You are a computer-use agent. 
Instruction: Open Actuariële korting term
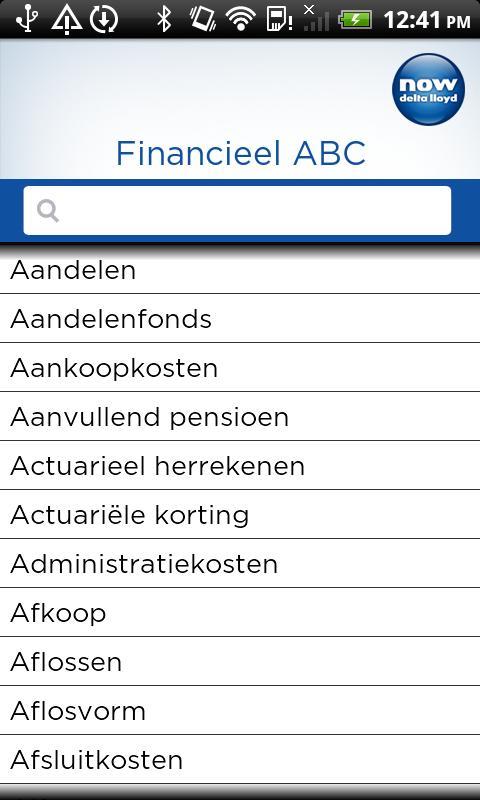[x=240, y=514]
